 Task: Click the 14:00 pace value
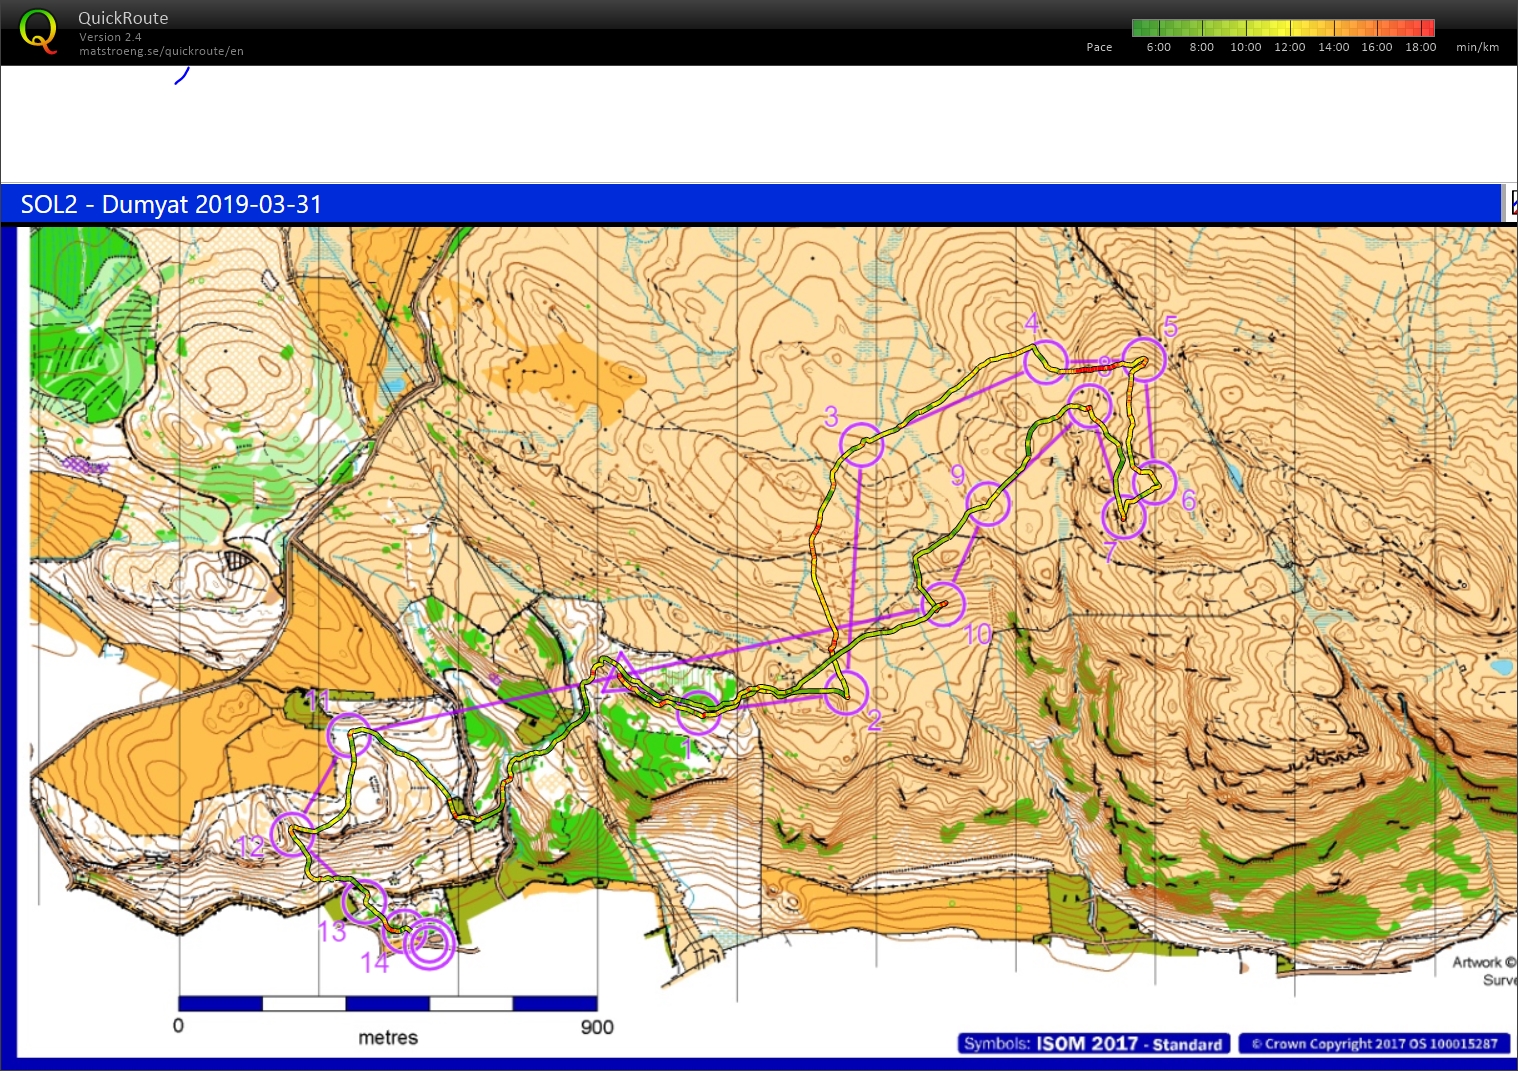point(1333,47)
